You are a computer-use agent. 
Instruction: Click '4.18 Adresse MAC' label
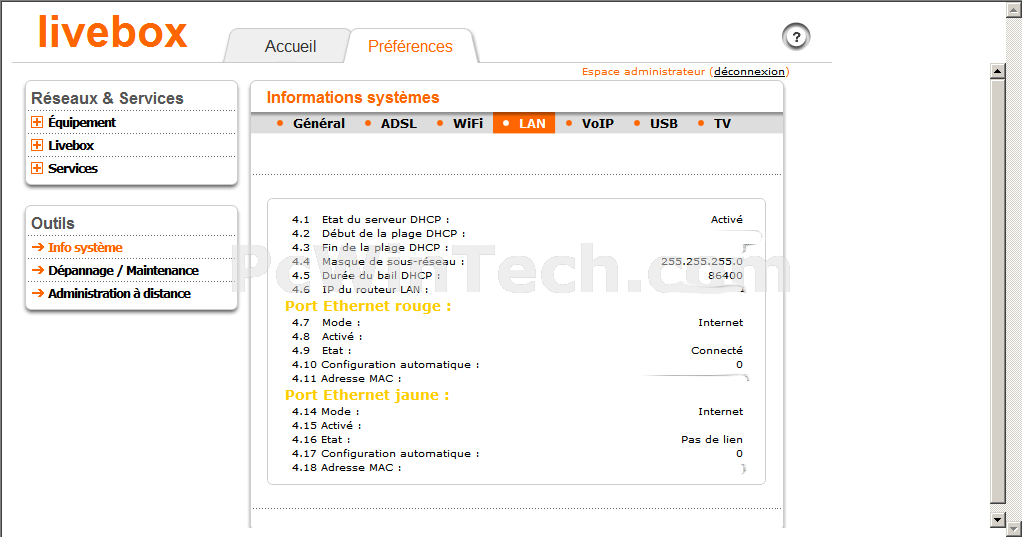tap(347, 468)
